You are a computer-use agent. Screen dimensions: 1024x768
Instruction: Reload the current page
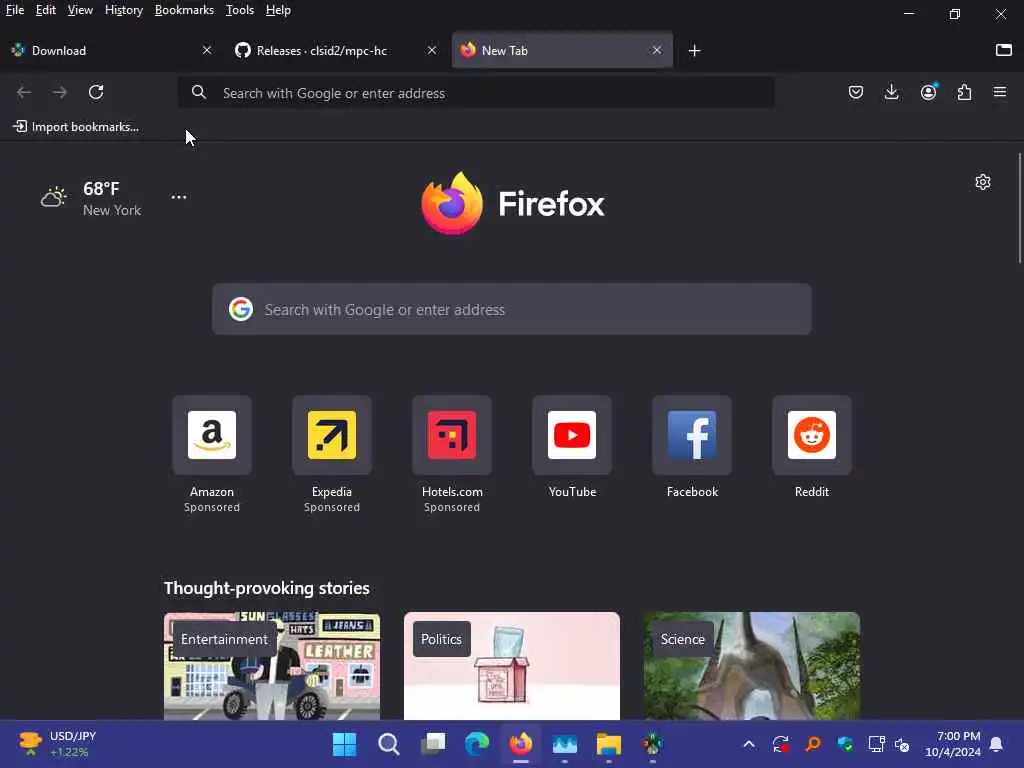[x=96, y=92]
